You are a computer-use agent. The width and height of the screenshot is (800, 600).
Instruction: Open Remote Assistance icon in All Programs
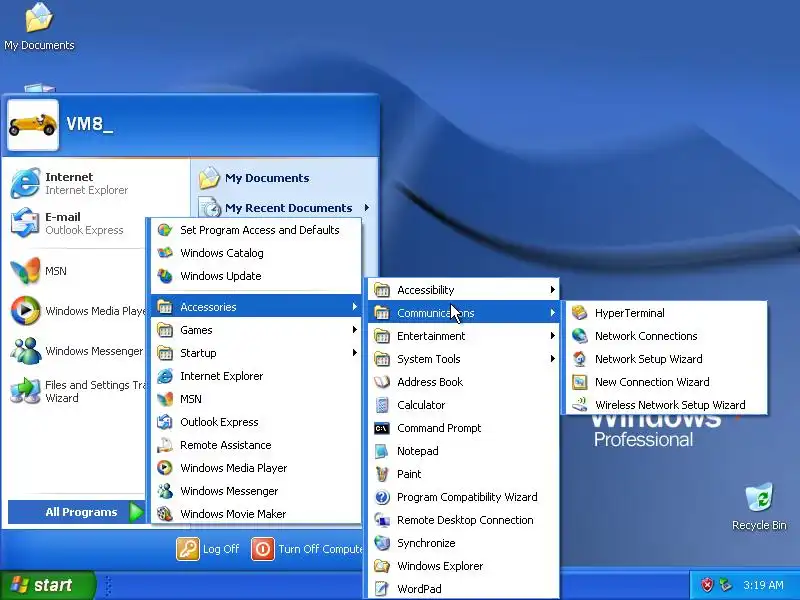[165, 445]
